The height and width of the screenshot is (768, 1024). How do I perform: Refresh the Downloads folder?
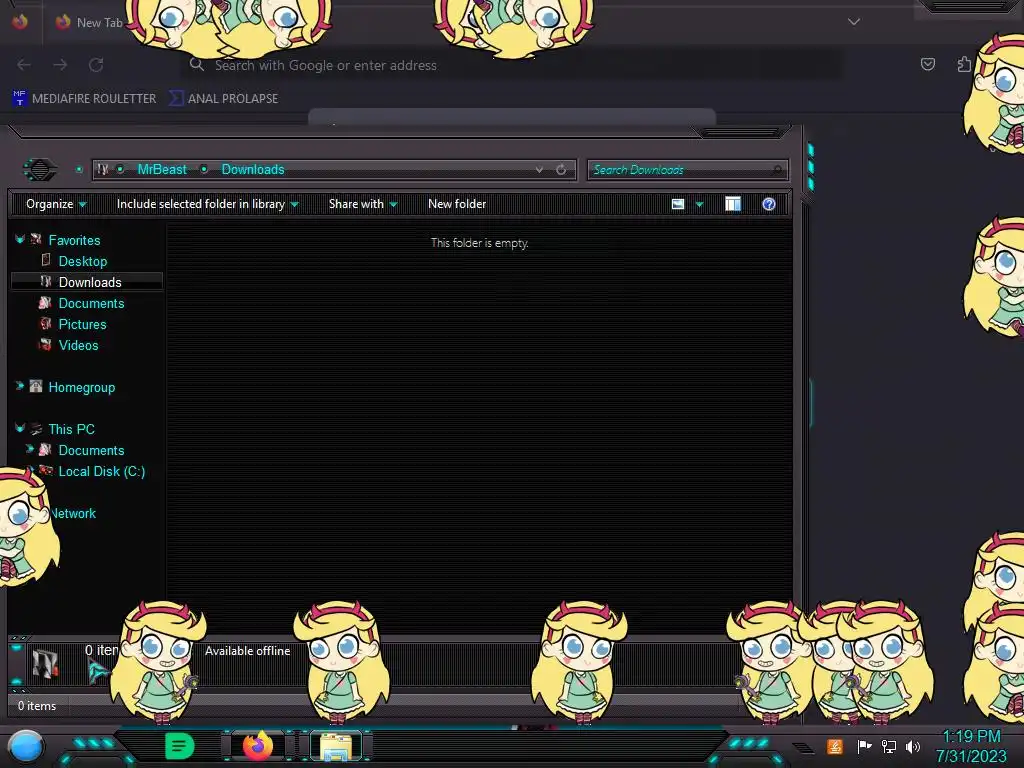pyautogui.click(x=561, y=170)
